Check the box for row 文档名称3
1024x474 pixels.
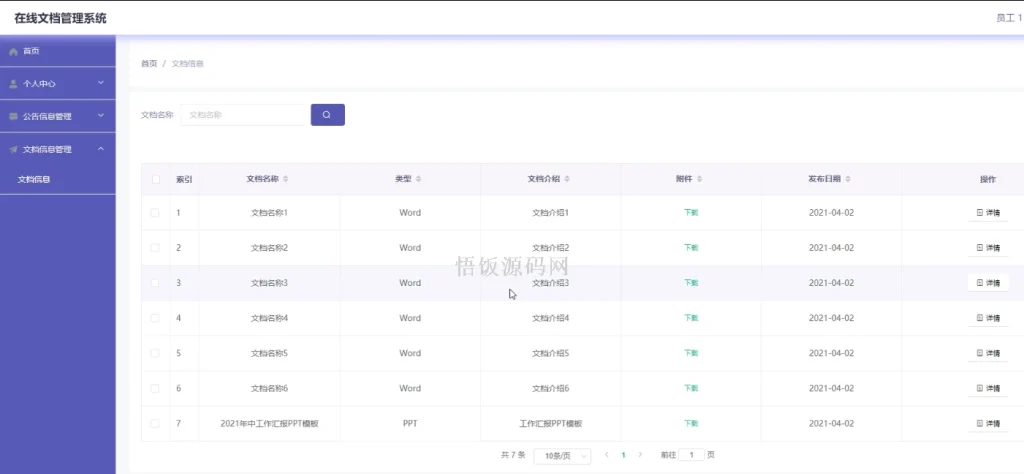155,283
